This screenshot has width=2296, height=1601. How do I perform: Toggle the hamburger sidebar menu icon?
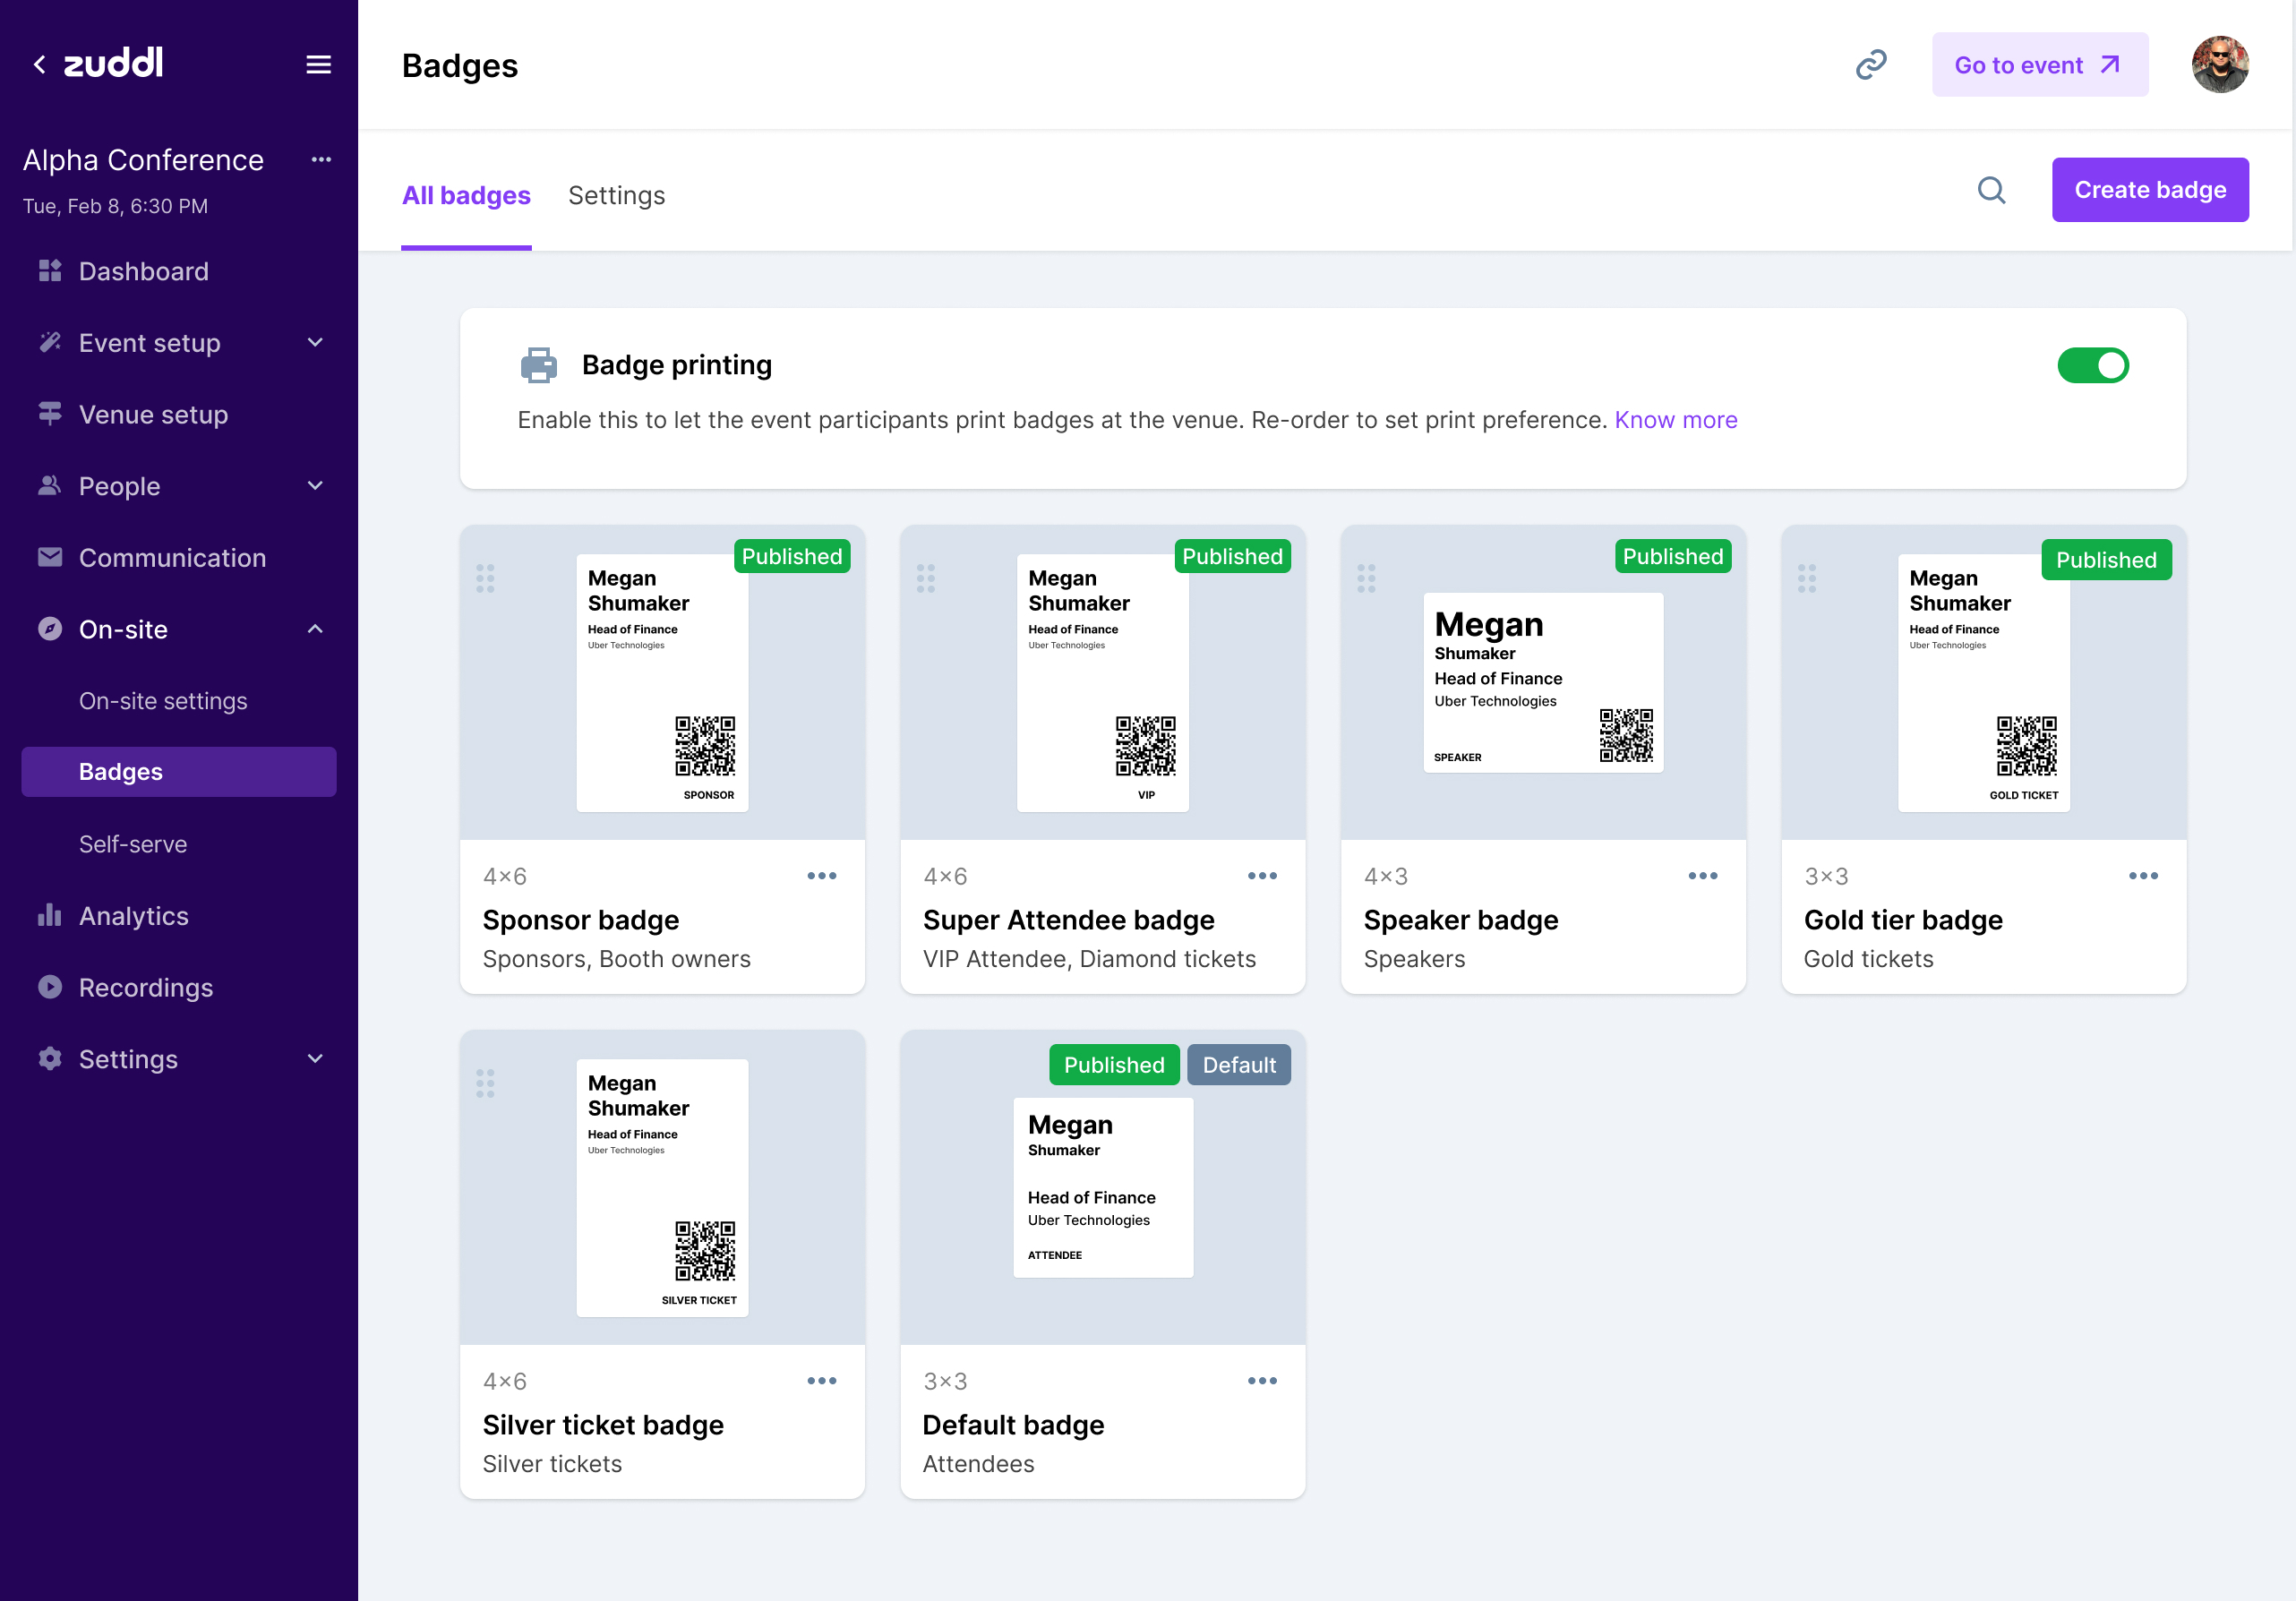tap(318, 65)
